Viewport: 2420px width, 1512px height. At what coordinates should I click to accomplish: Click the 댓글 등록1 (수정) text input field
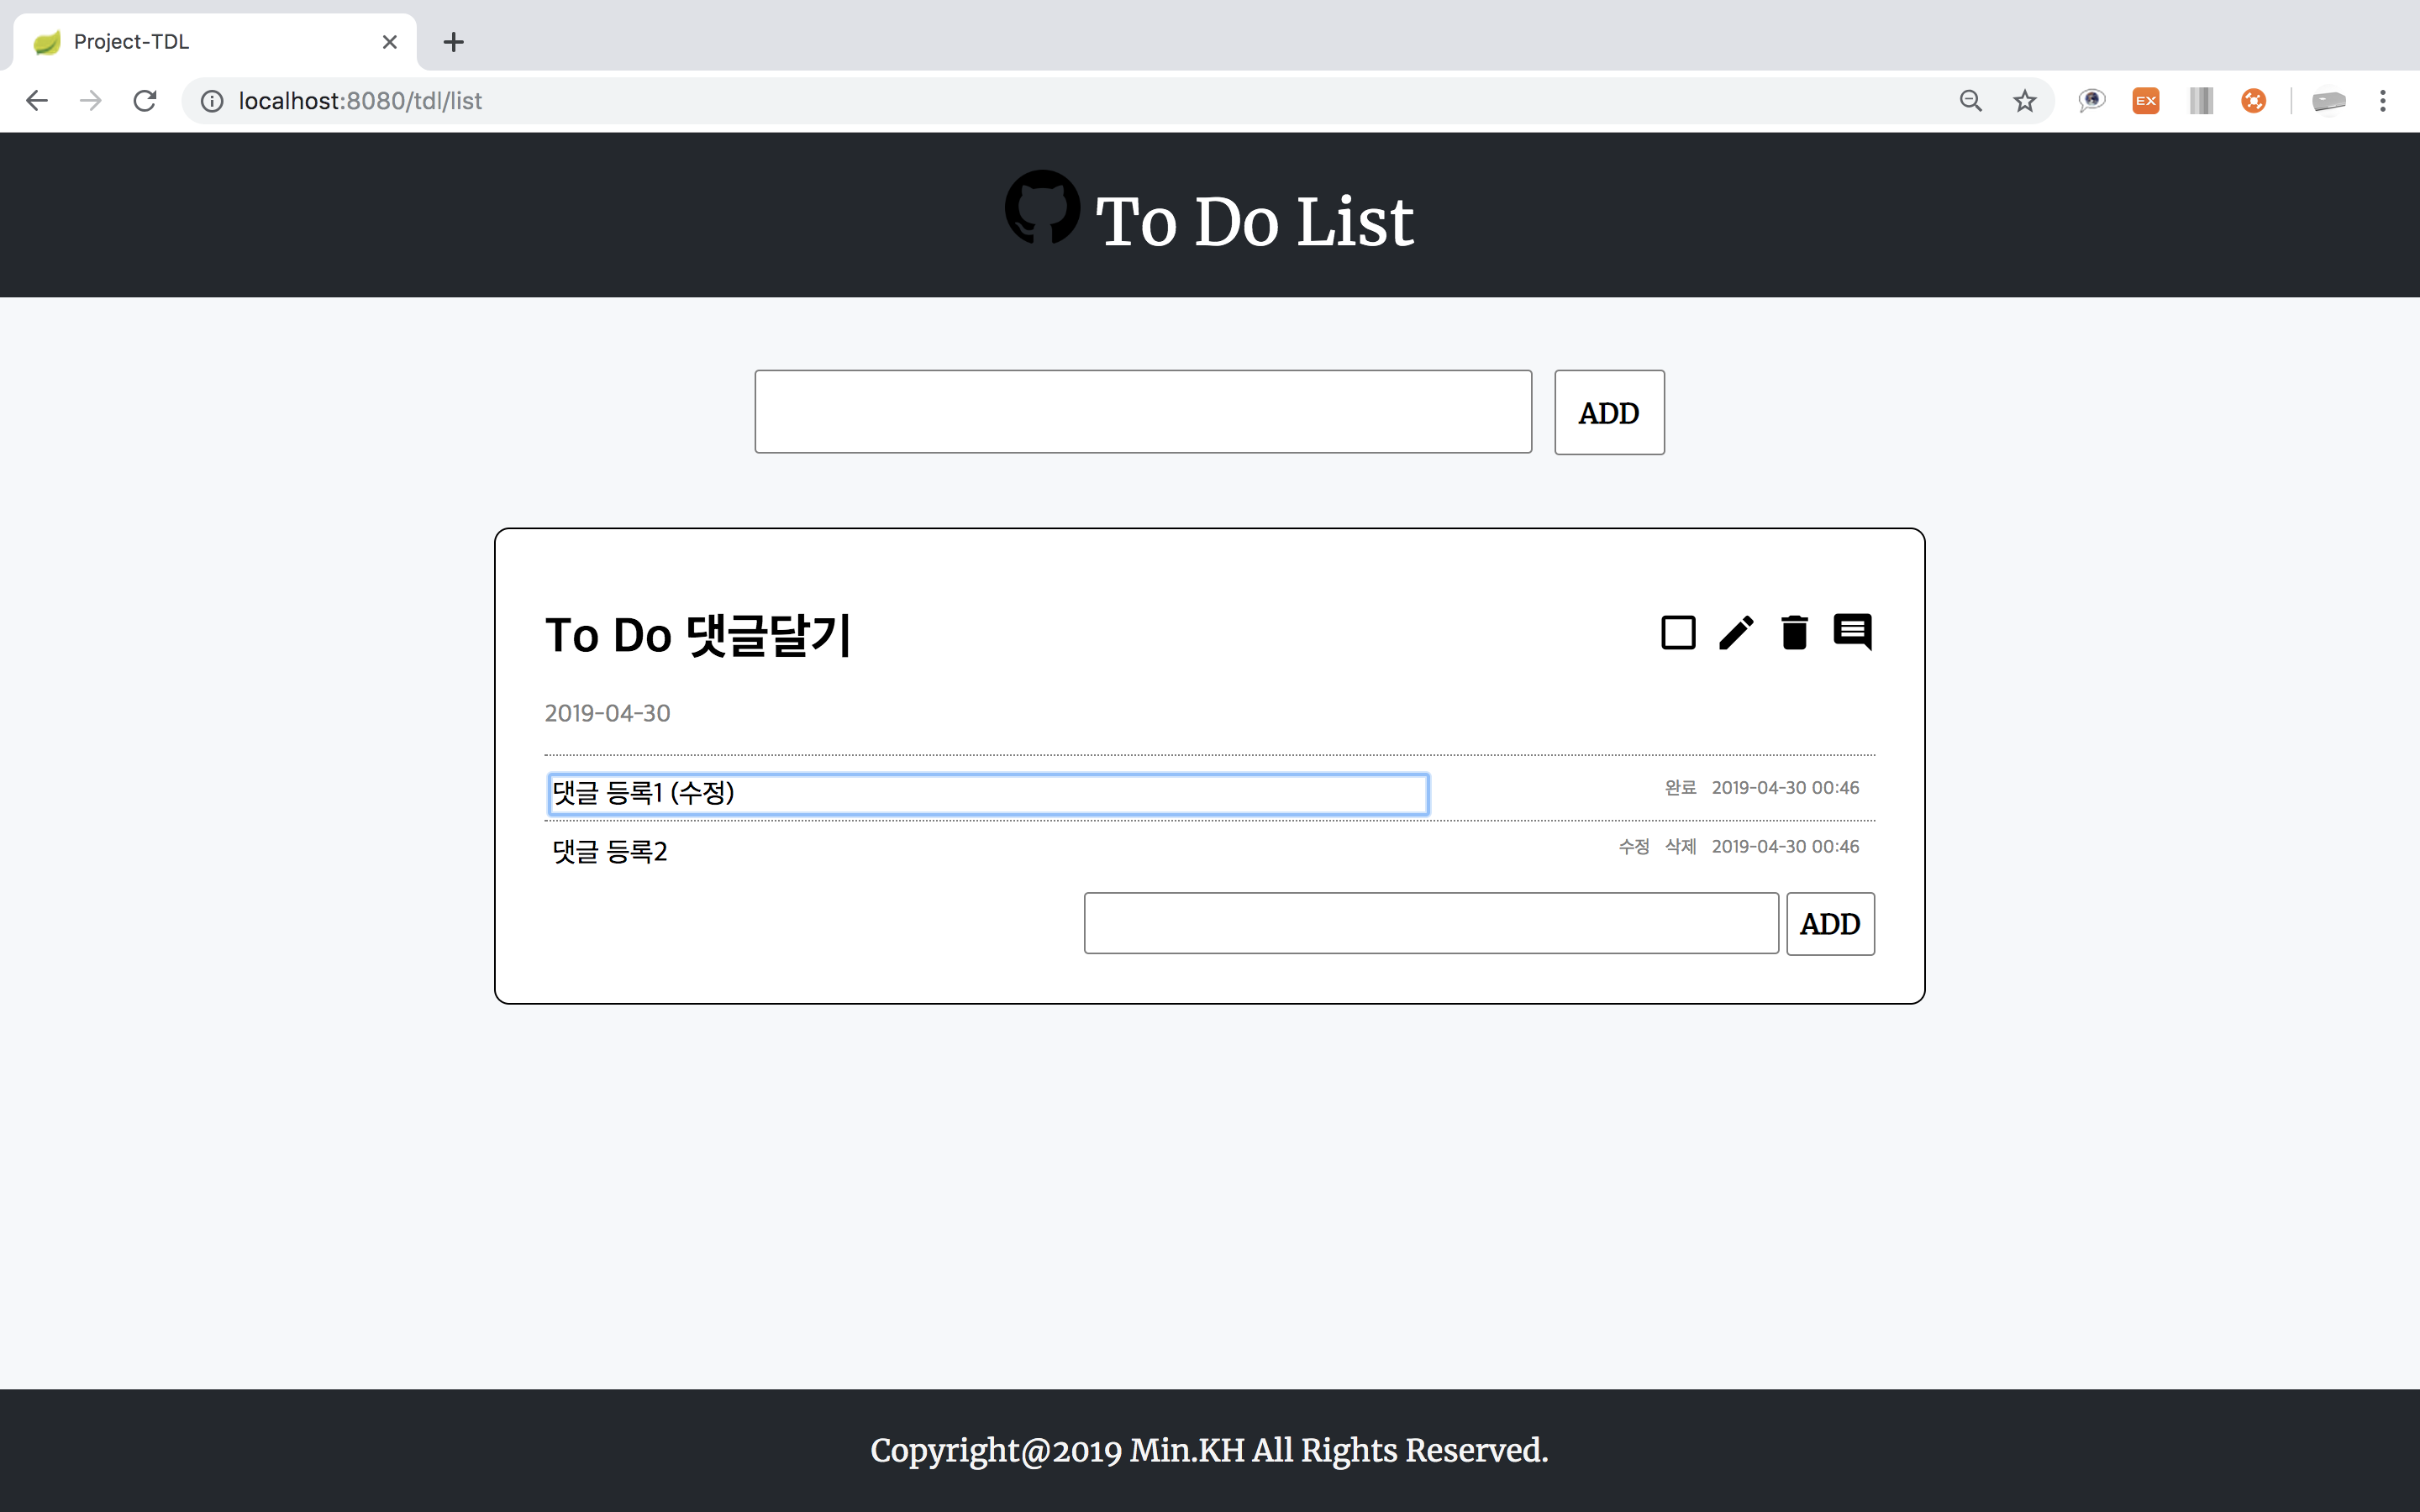986,793
